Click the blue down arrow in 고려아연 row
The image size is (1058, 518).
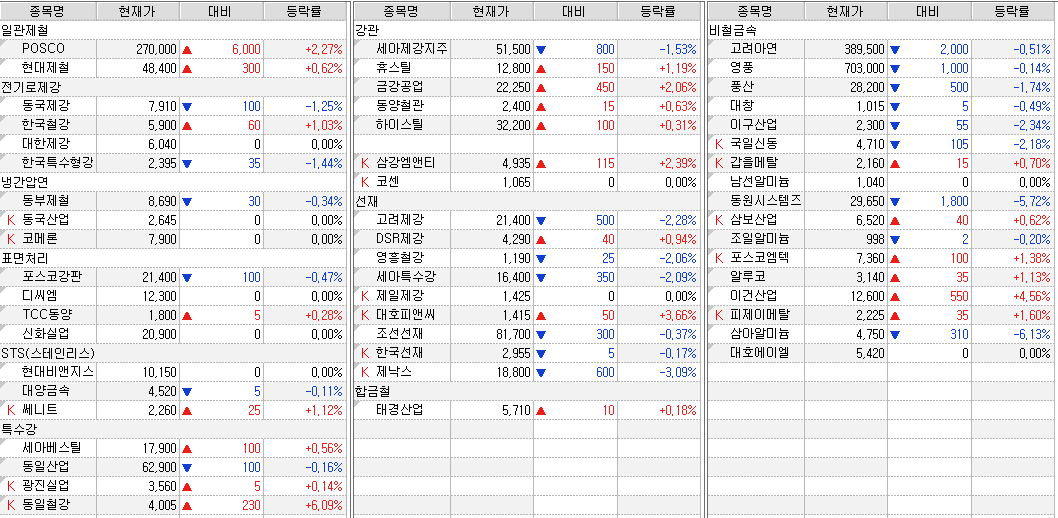(894, 49)
